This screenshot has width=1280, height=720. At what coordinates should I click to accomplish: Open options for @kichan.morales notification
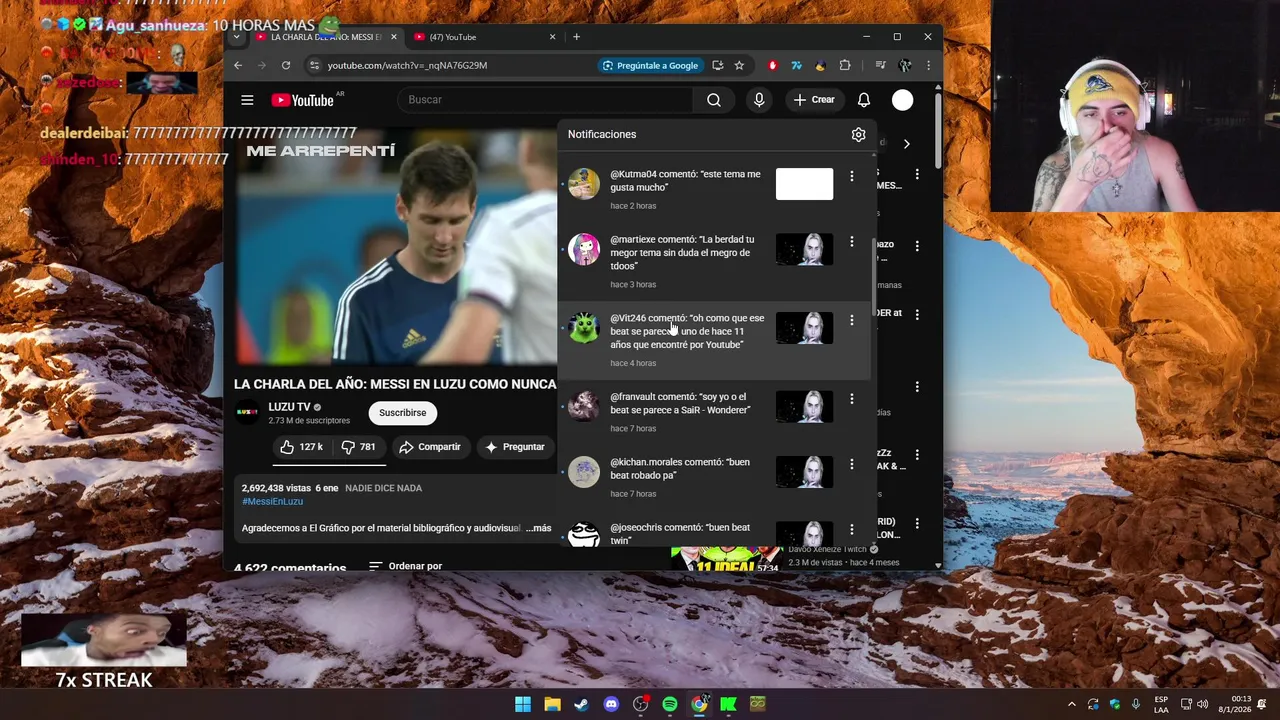click(852, 464)
